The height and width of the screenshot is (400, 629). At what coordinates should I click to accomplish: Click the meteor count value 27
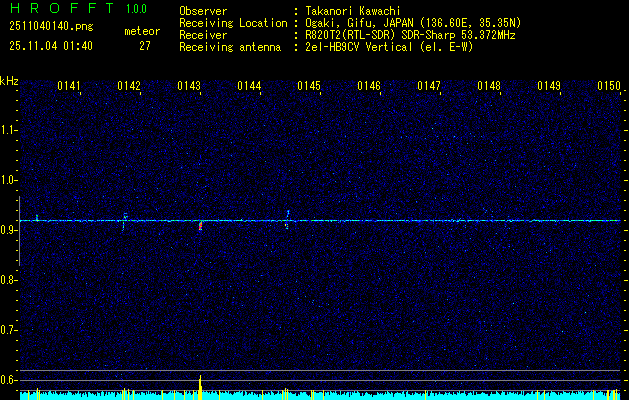145,46
